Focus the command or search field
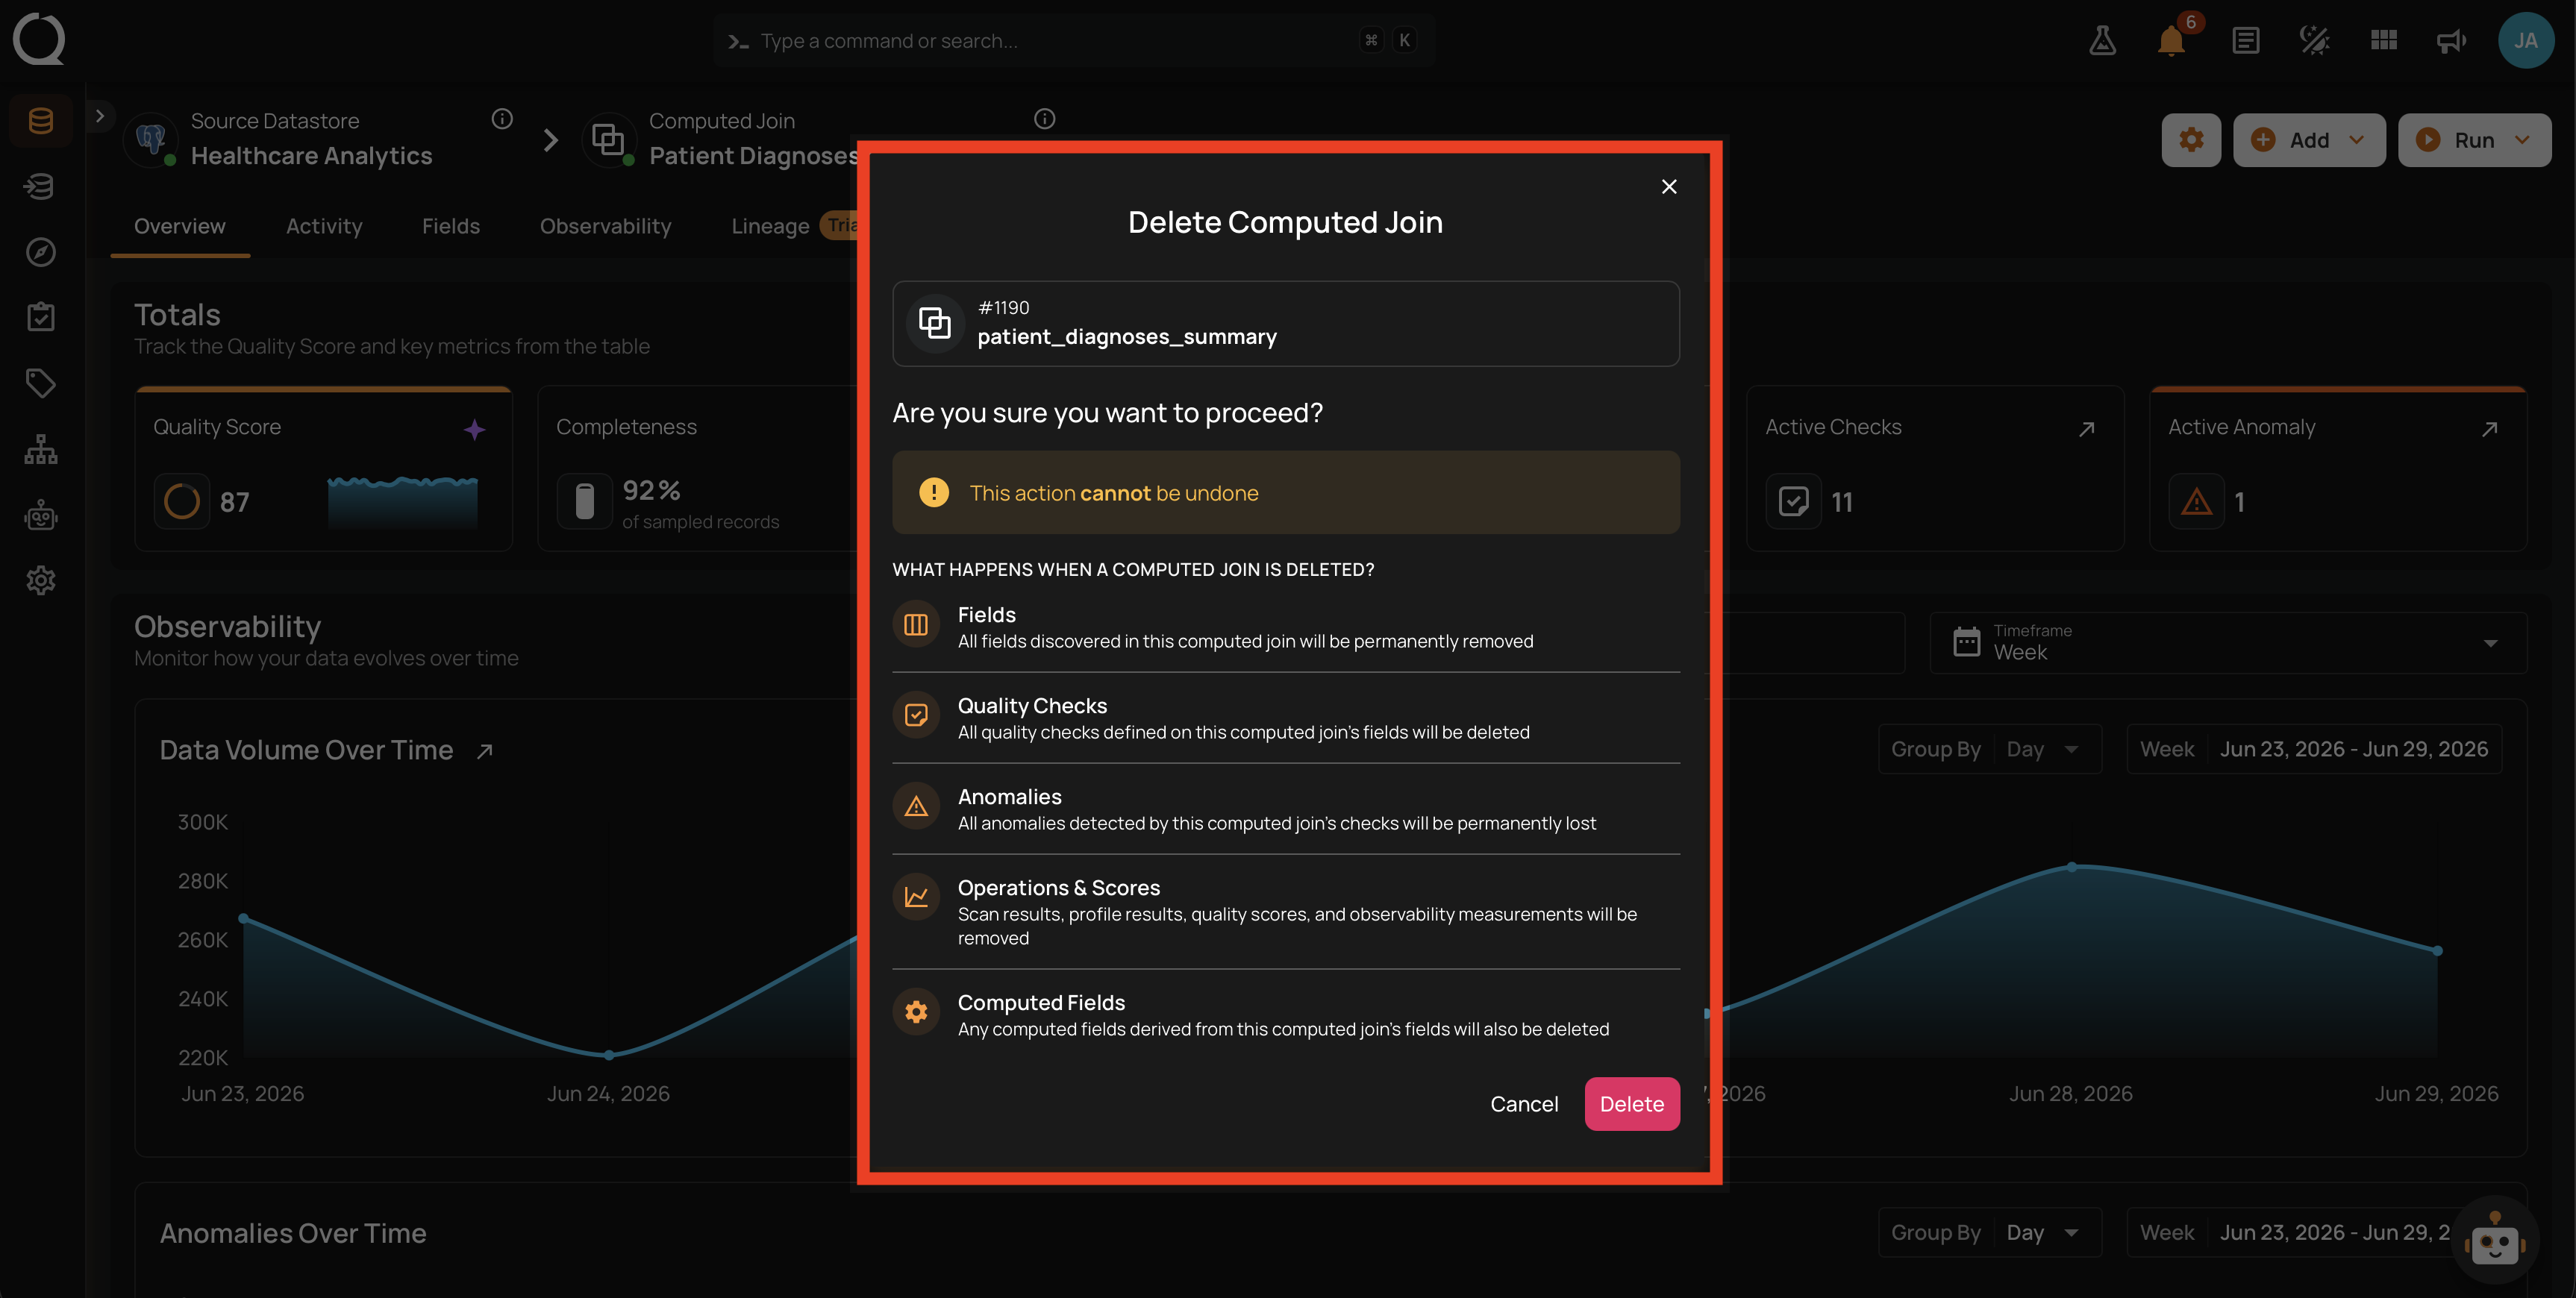Image resolution: width=2576 pixels, height=1298 pixels. pyautogui.click(x=1074, y=41)
